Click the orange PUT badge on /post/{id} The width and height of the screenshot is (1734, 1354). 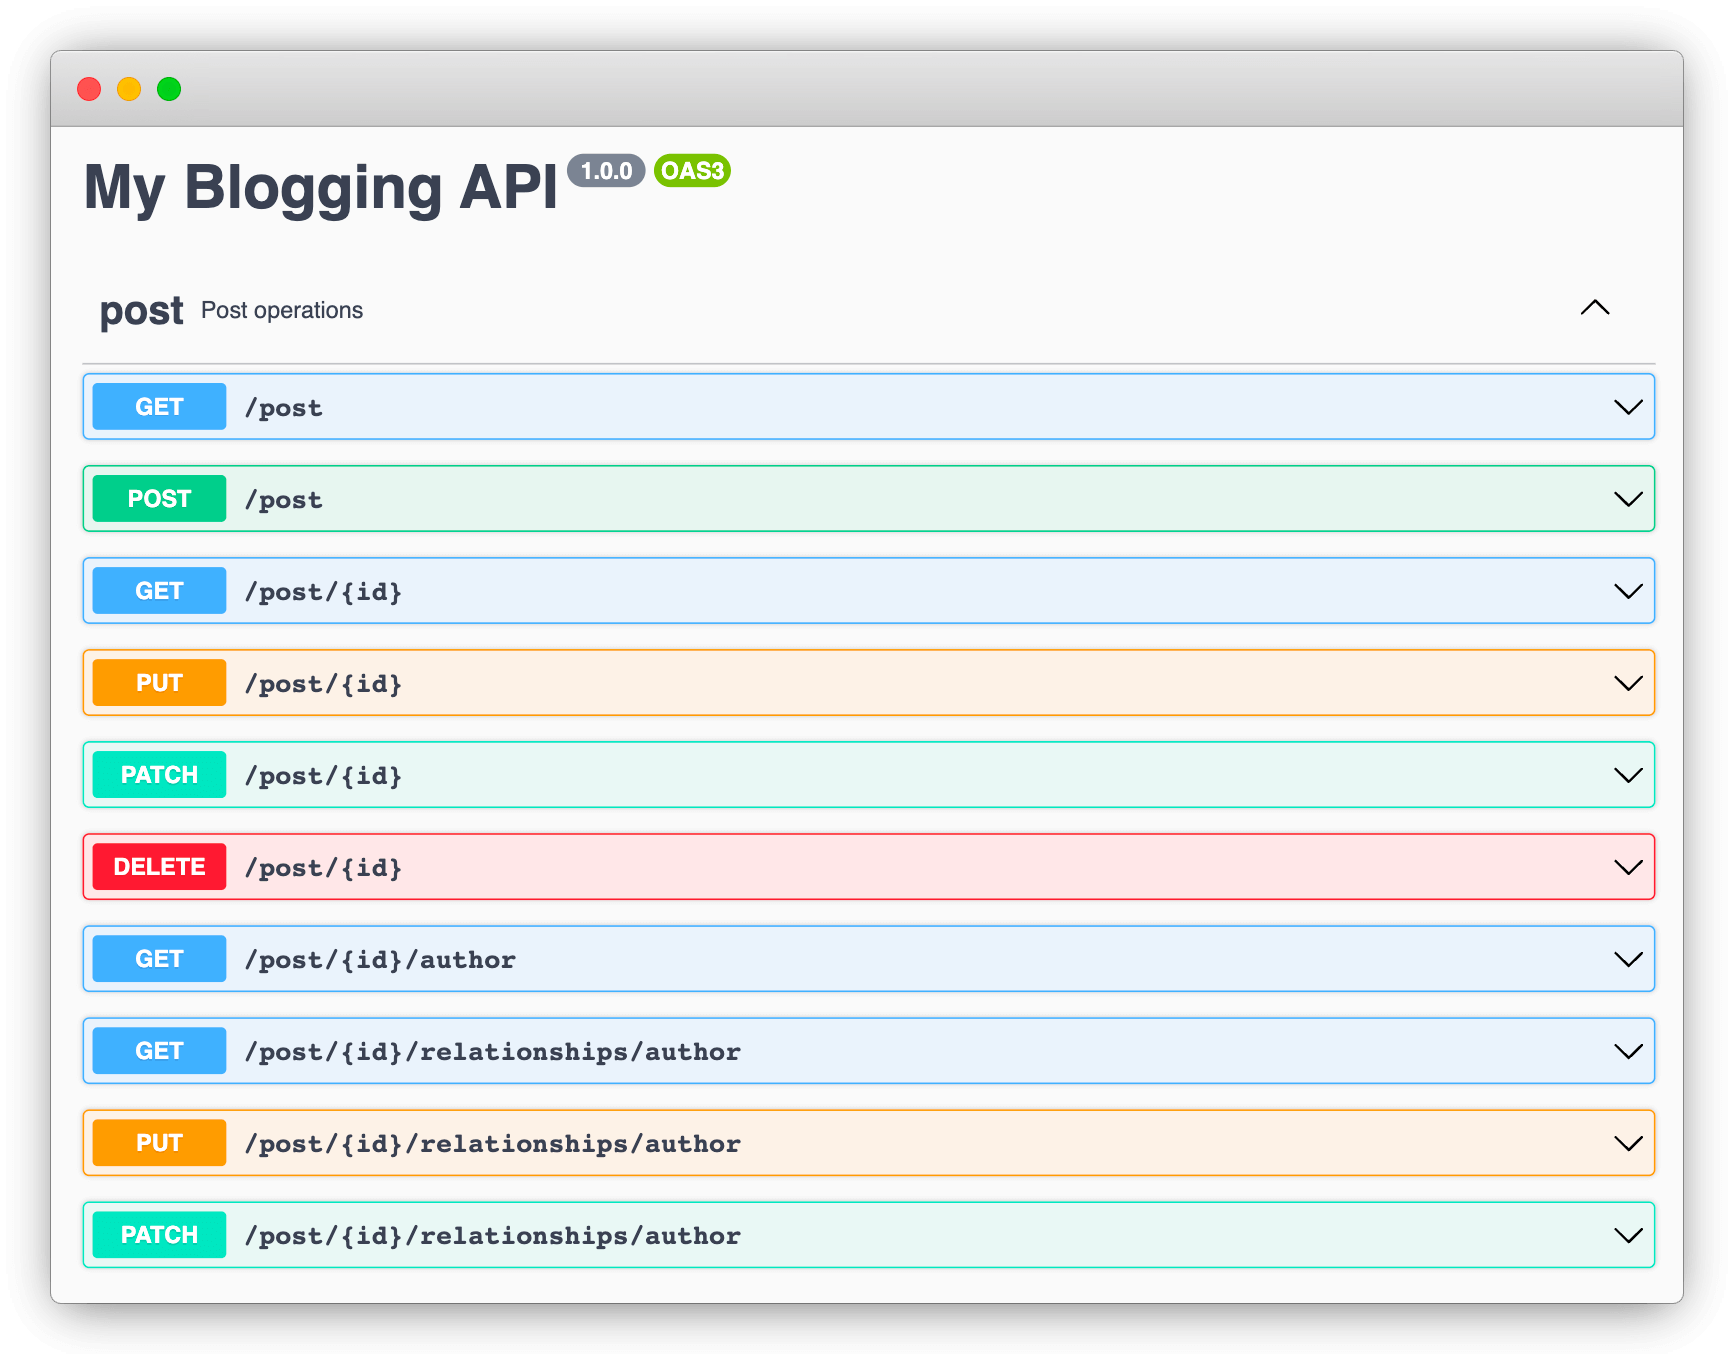coord(158,682)
